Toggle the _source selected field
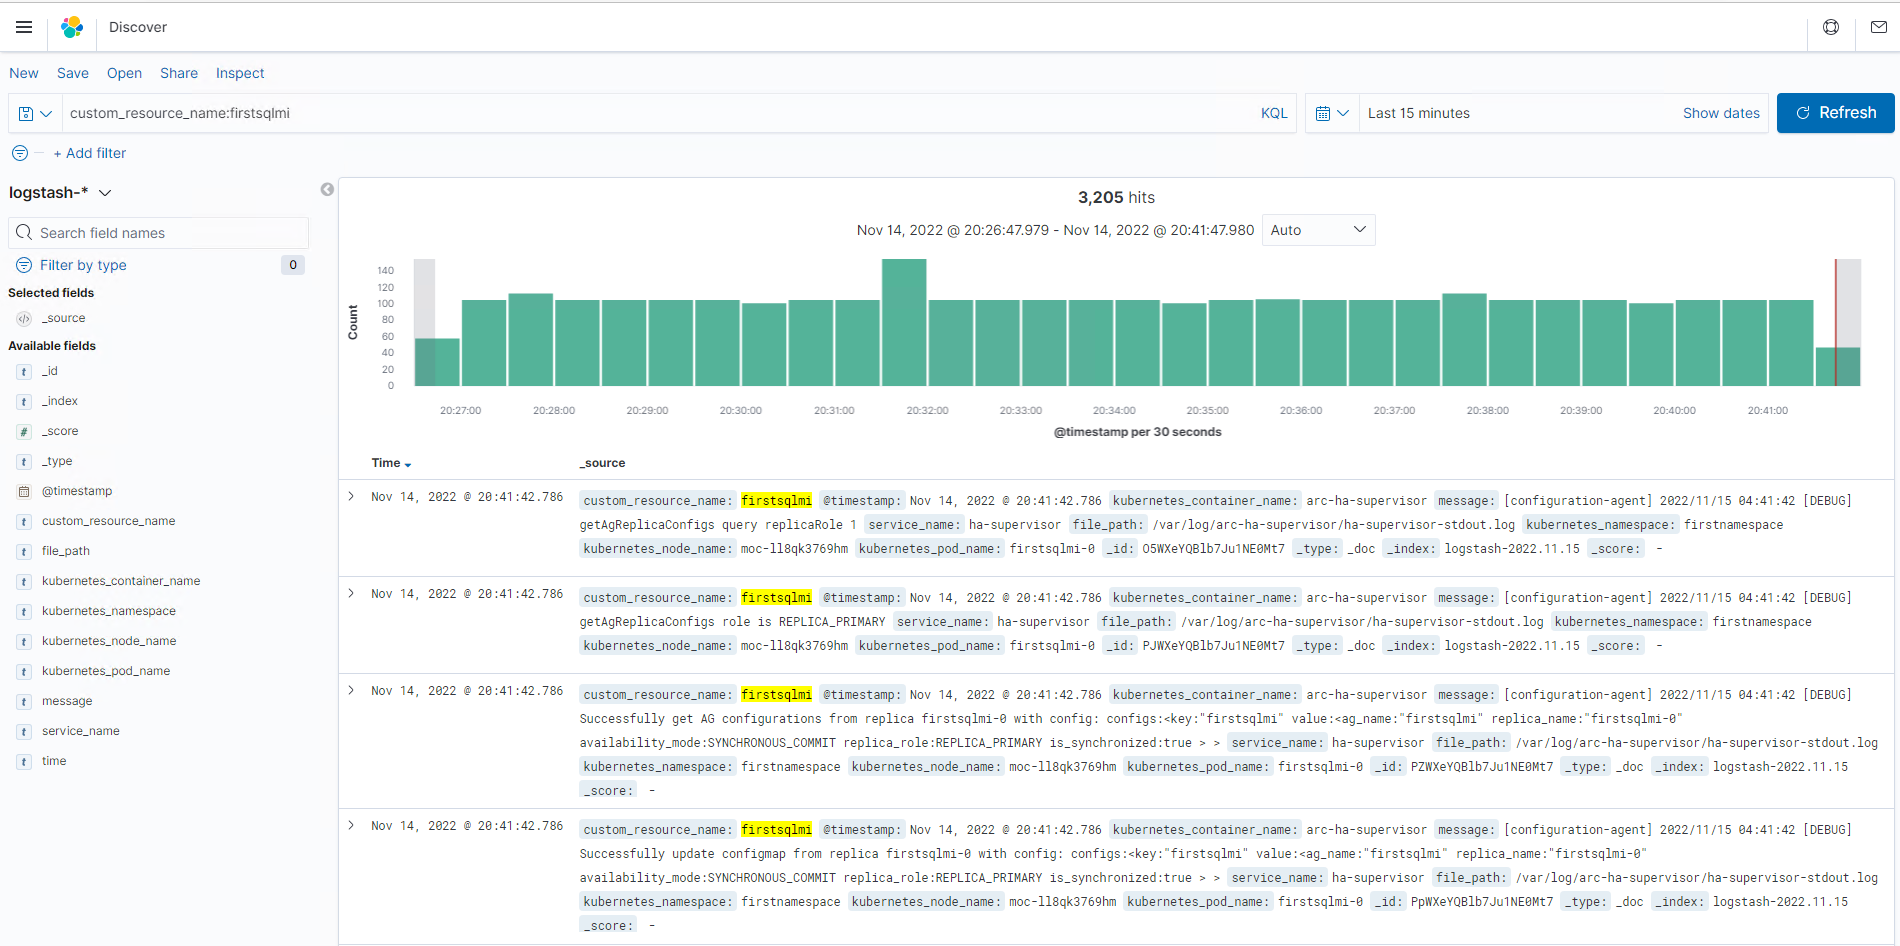This screenshot has height=946, width=1900. pos(64,318)
